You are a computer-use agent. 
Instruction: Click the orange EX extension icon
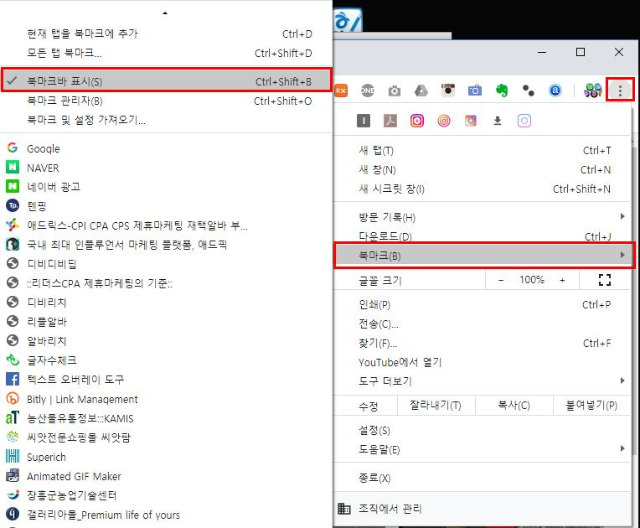coord(341,90)
